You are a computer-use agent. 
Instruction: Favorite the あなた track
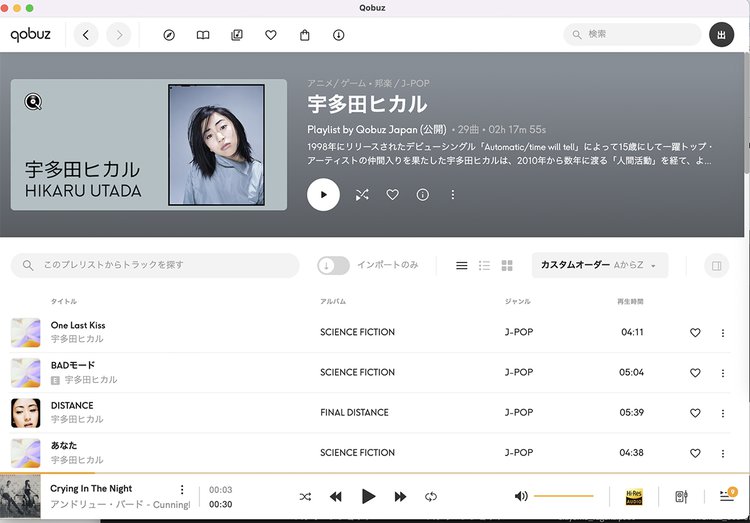[x=695, y=453]
